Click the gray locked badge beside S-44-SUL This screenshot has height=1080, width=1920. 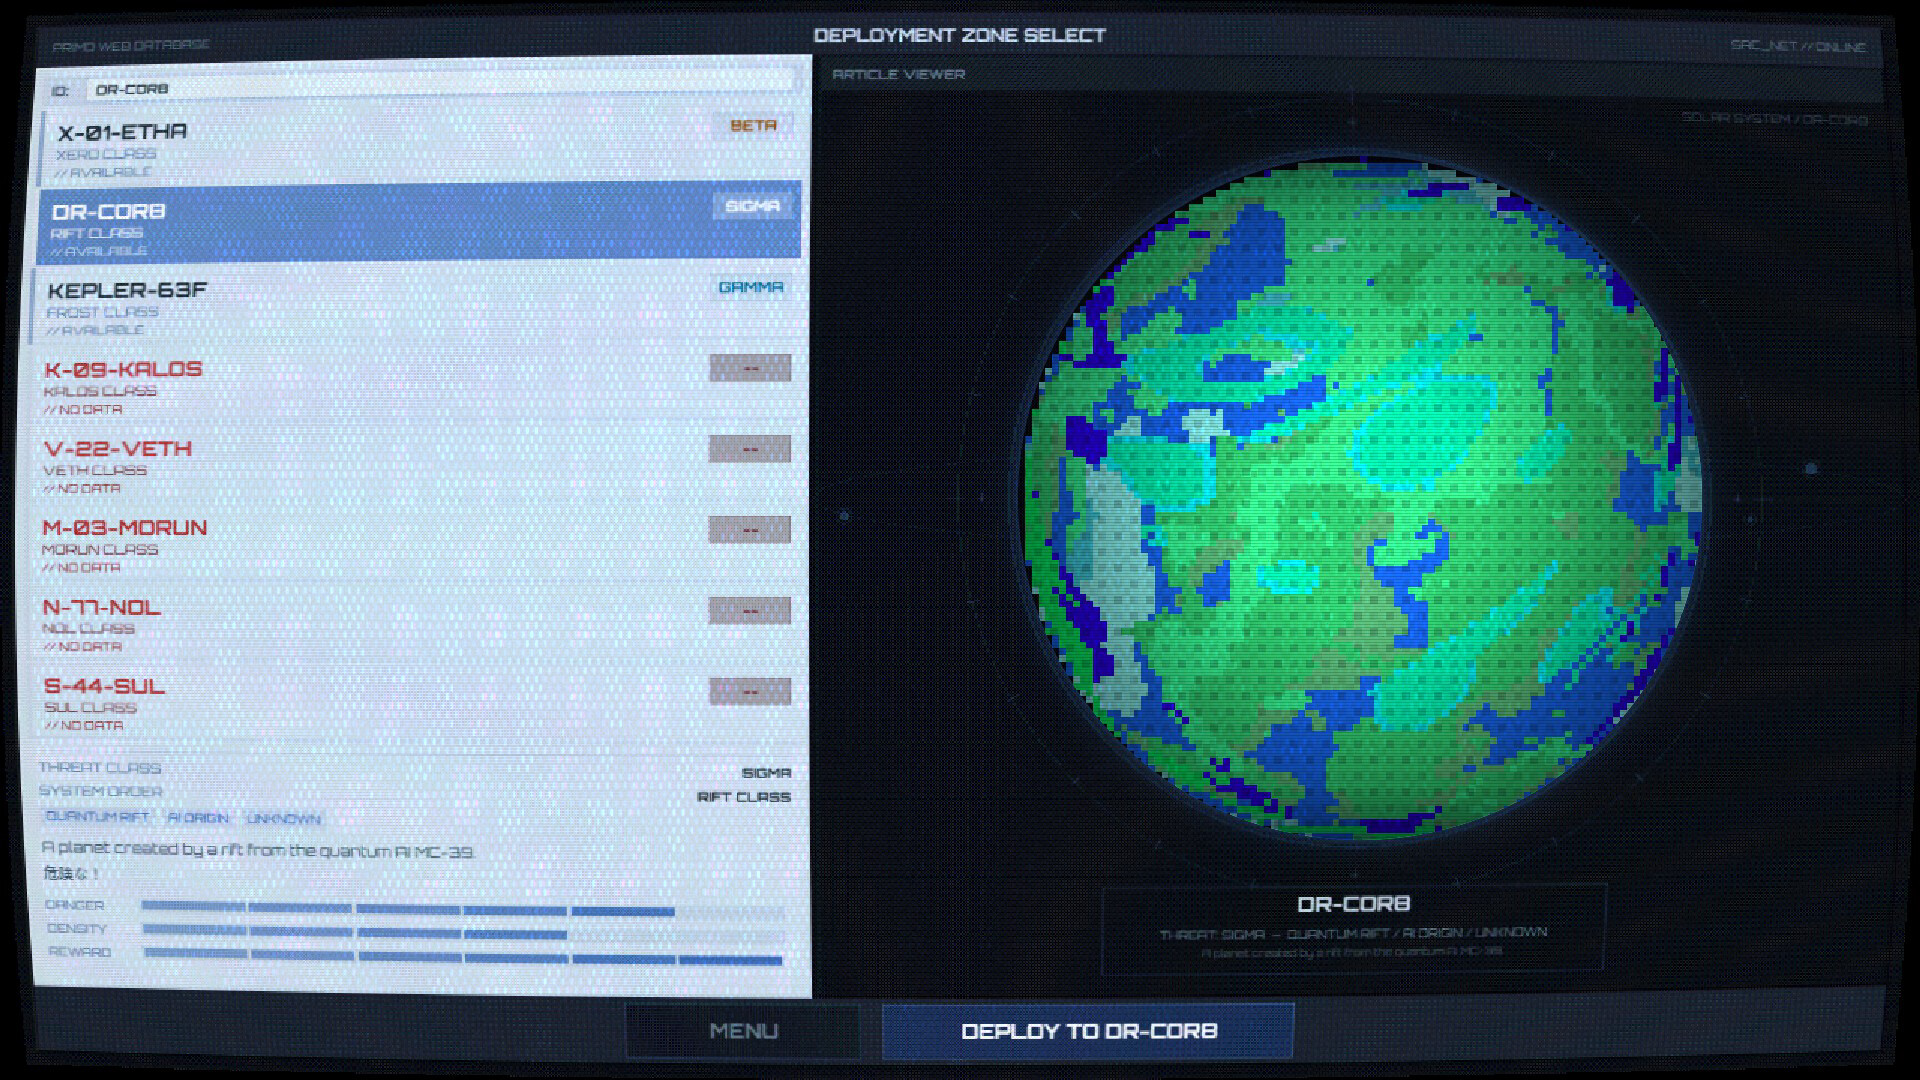[x=750, y=691]
